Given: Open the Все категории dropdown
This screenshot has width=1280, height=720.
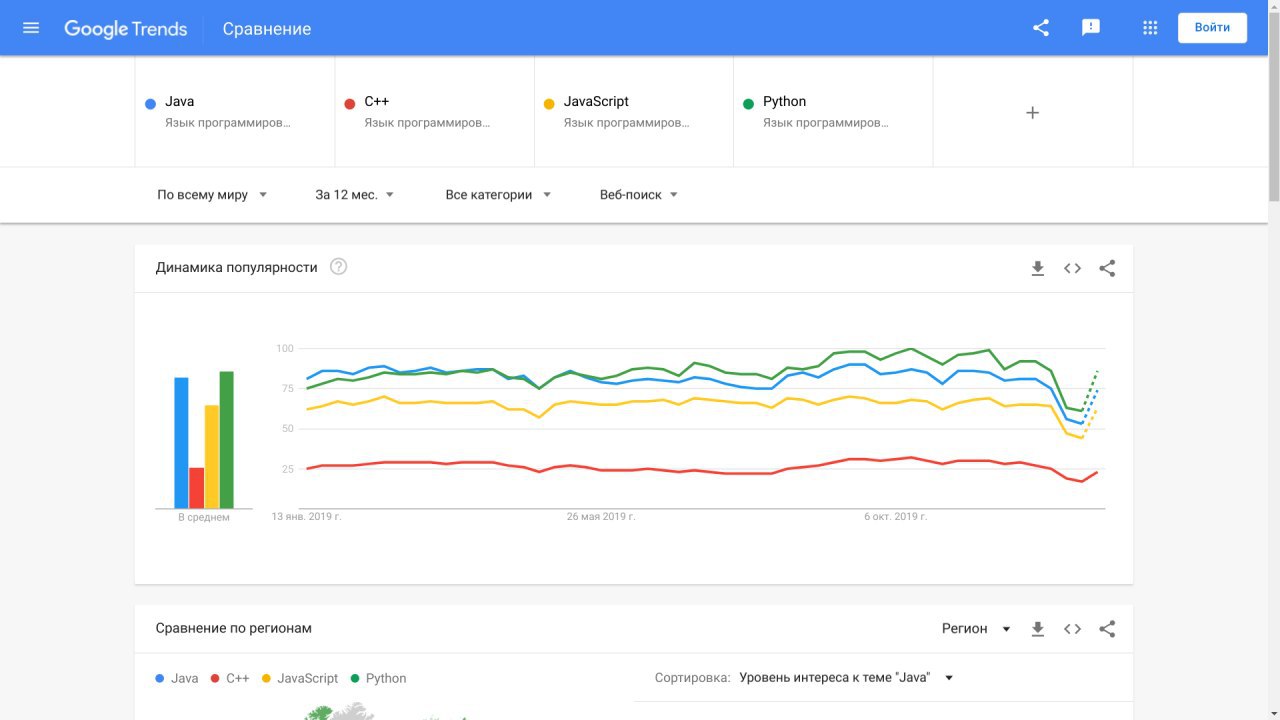Looking at the screenshot, I should point(498,195).
